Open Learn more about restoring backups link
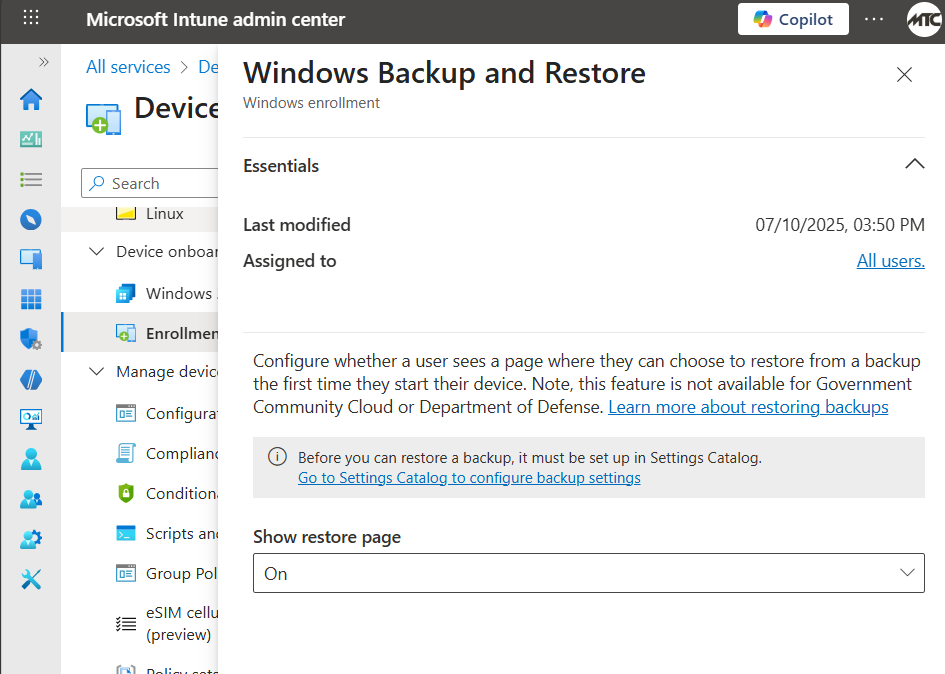The height and width of the screenshot is (674, 945). point(748,407)
